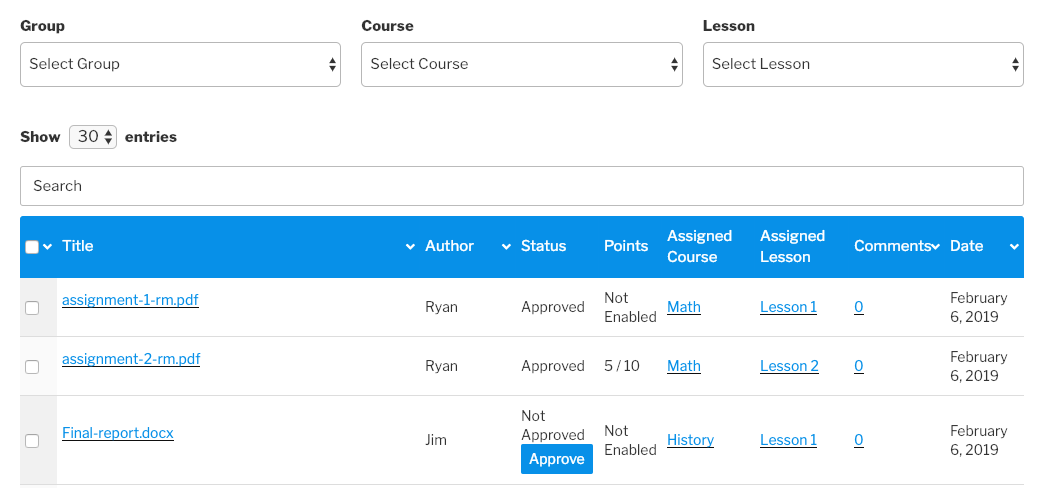Open Lesson 2 link for assignment-2-rm.pdf
1042x488 pixels.
789,366
